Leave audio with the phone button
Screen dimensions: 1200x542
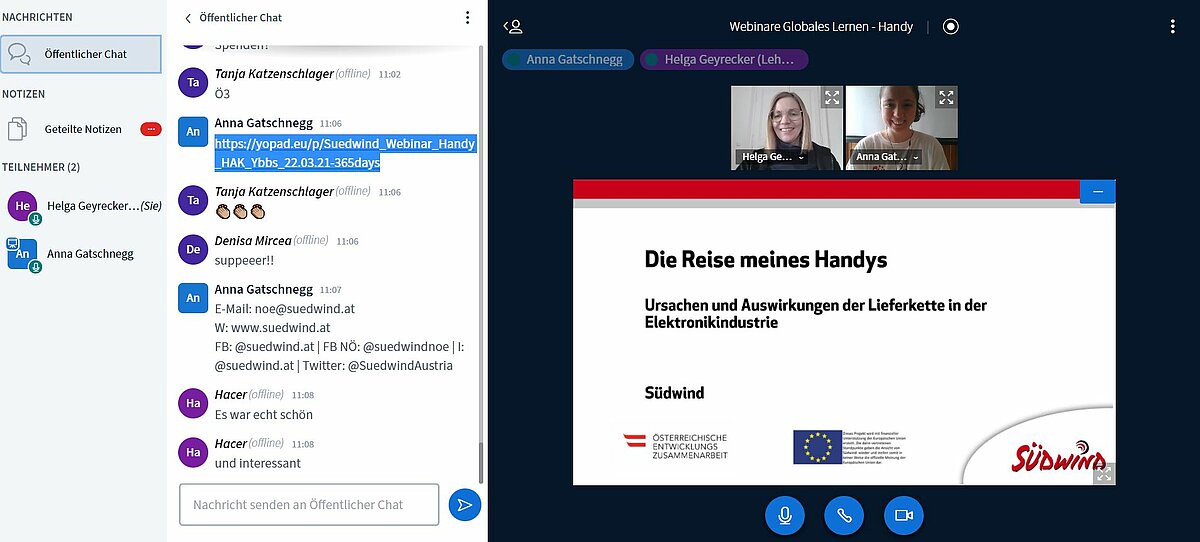point(844,515)
